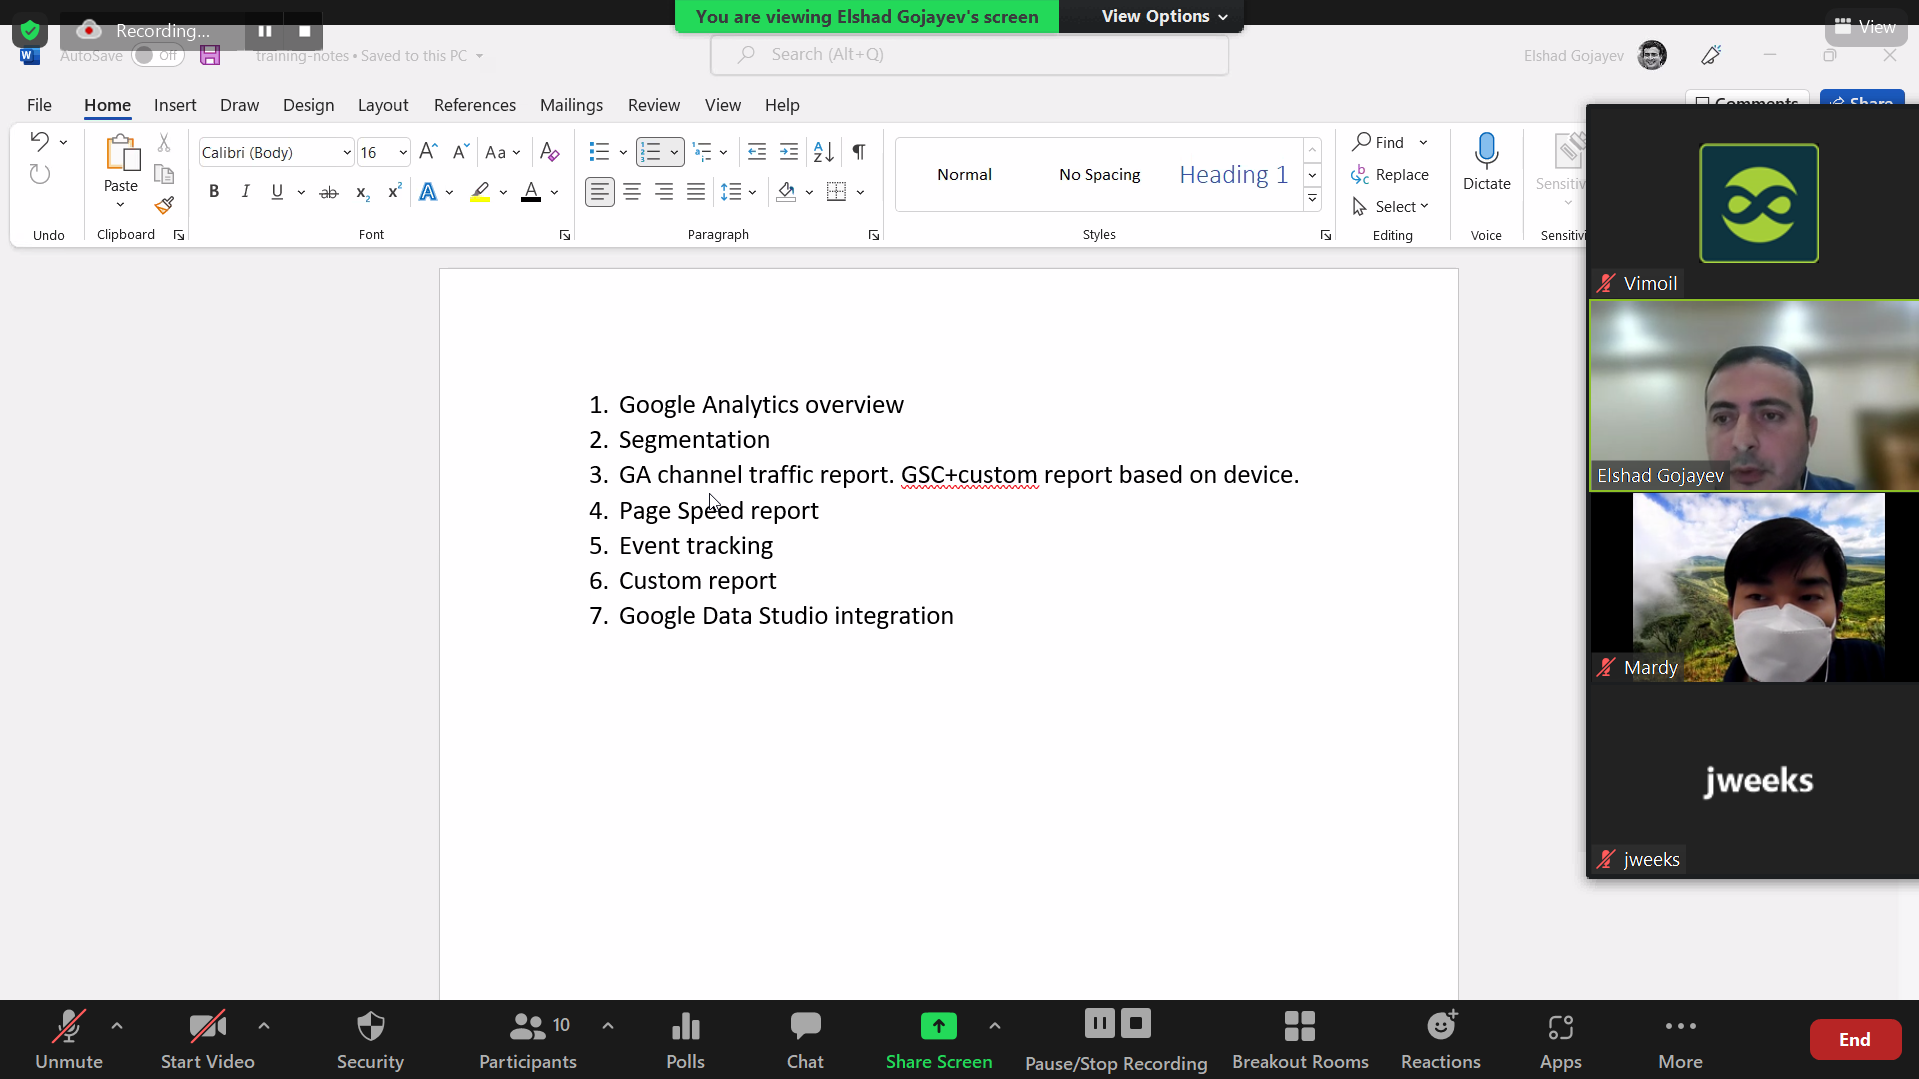Toggle the numbered list button

(650, 152)
